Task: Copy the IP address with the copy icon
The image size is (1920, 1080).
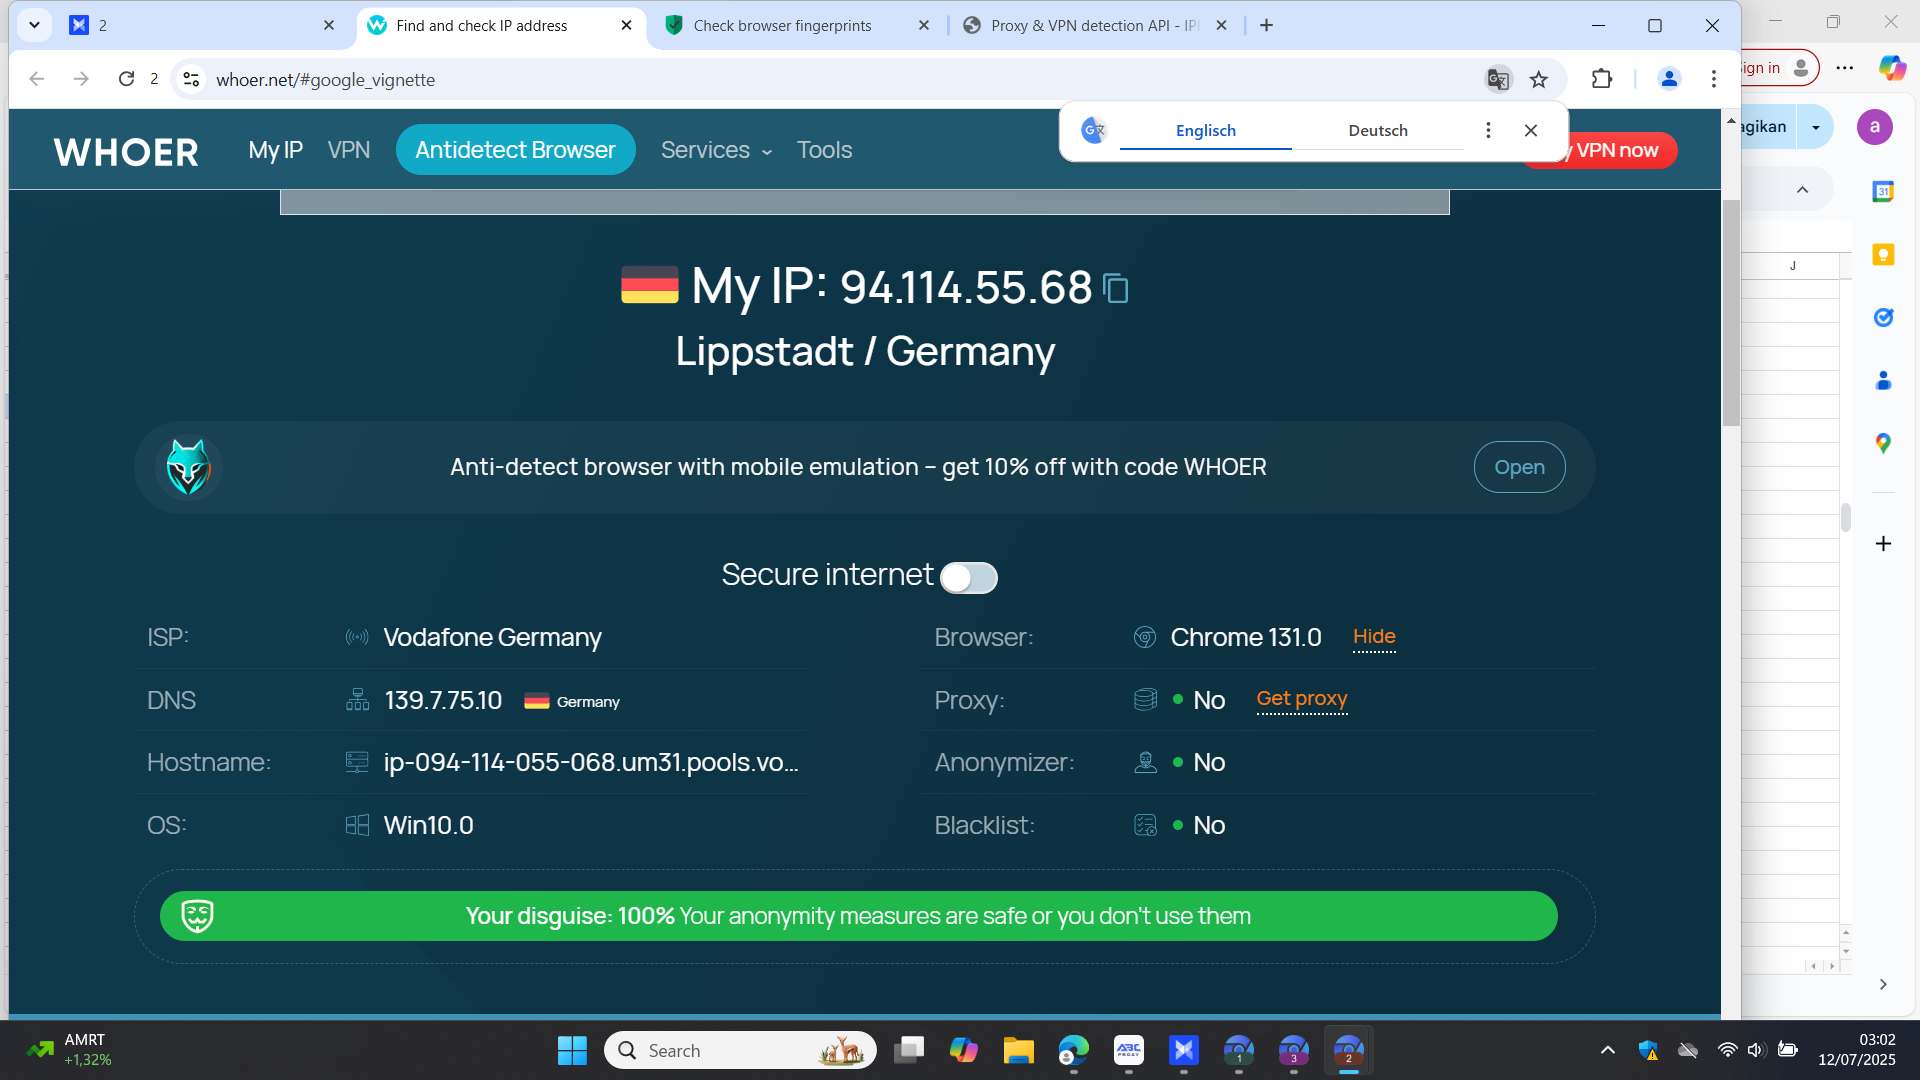Action: tap(1115, 289)
